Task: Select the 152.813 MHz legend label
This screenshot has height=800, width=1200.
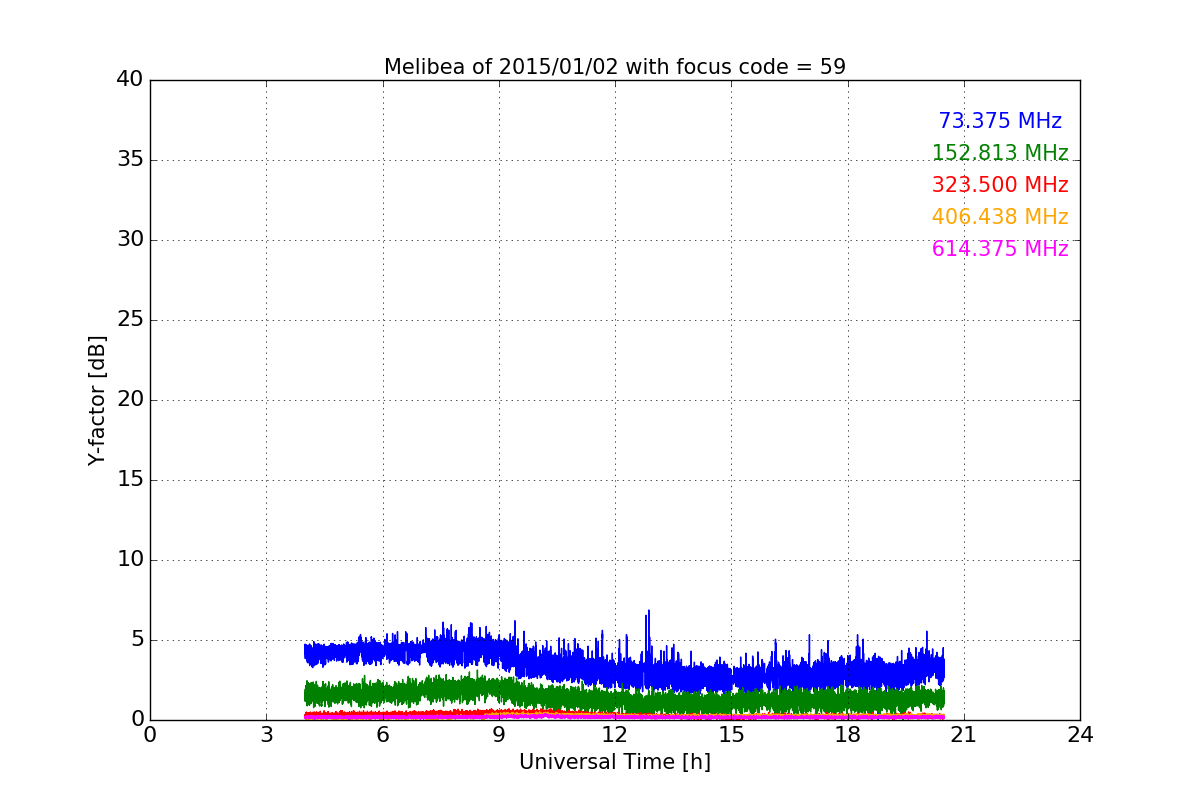Action: pos(1000,153)
